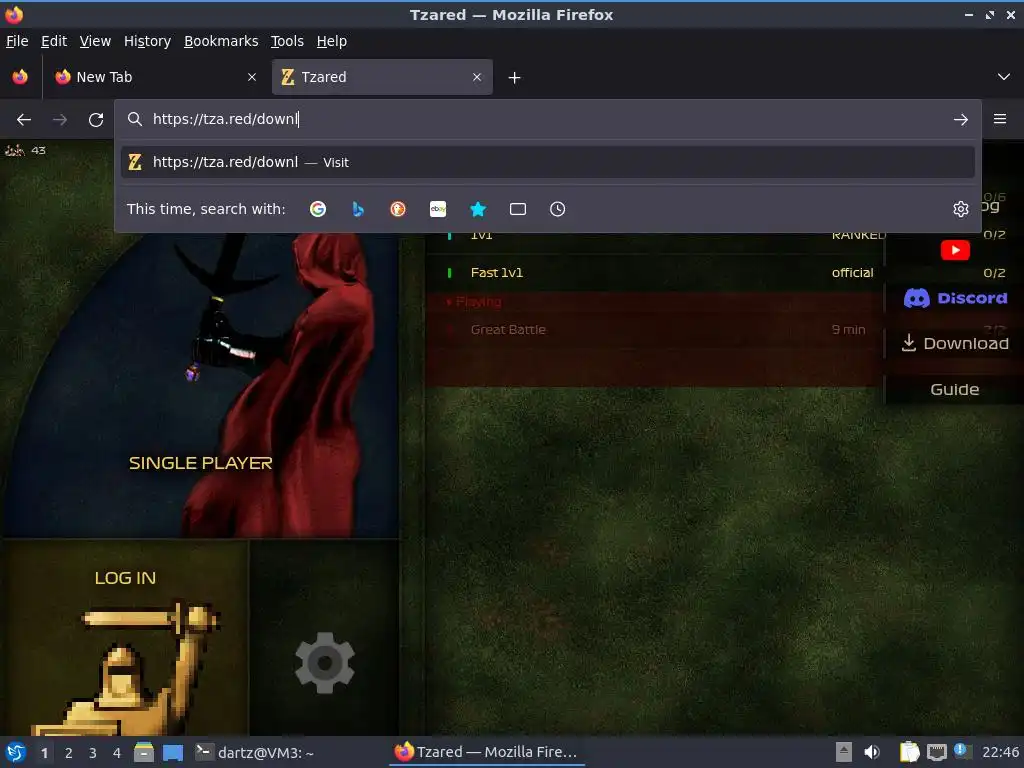This screenshot has height=768, width=1024.
Task: Click the official label in Fast 1v1 row
Action: 852,272
